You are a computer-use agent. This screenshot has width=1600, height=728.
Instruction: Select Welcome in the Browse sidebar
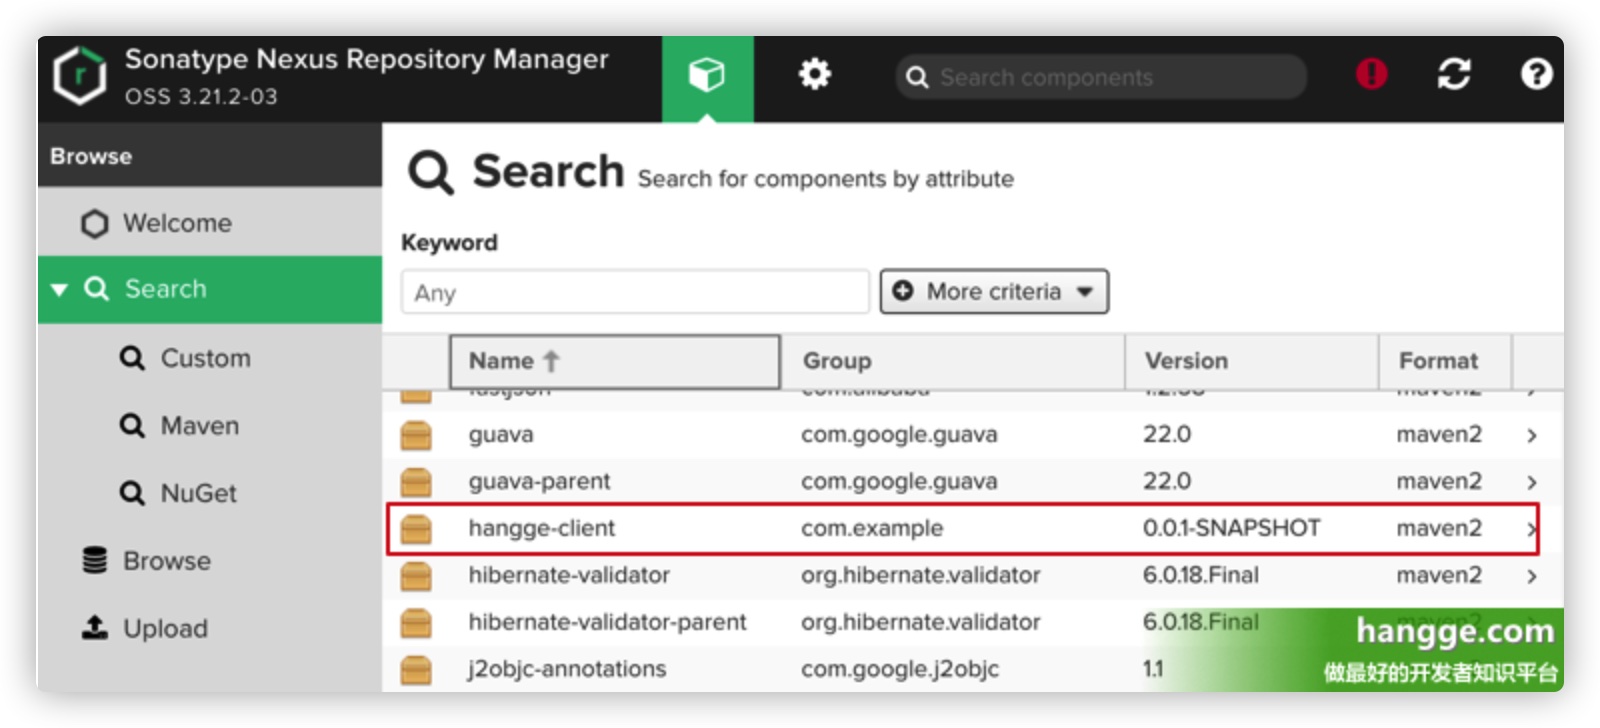click(210, 223)
